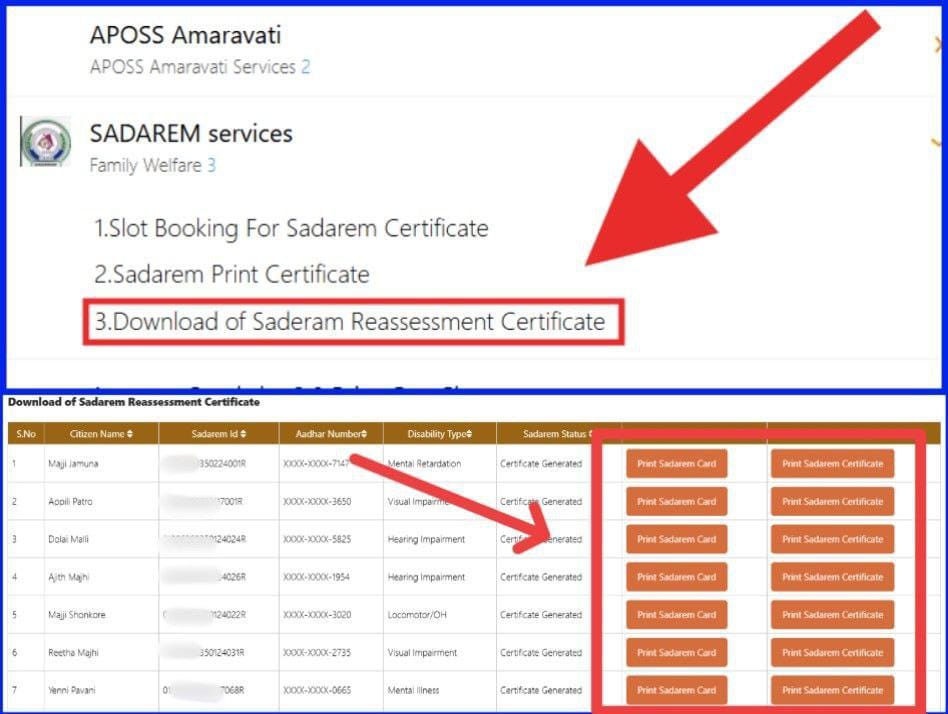
Task: Print Sadarem Card for Majji Shonkore
Action: click(676, 615)
